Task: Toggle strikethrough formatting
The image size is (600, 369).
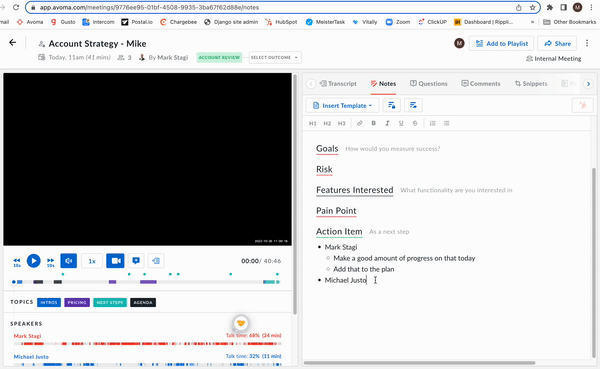Action: point(415,123)
